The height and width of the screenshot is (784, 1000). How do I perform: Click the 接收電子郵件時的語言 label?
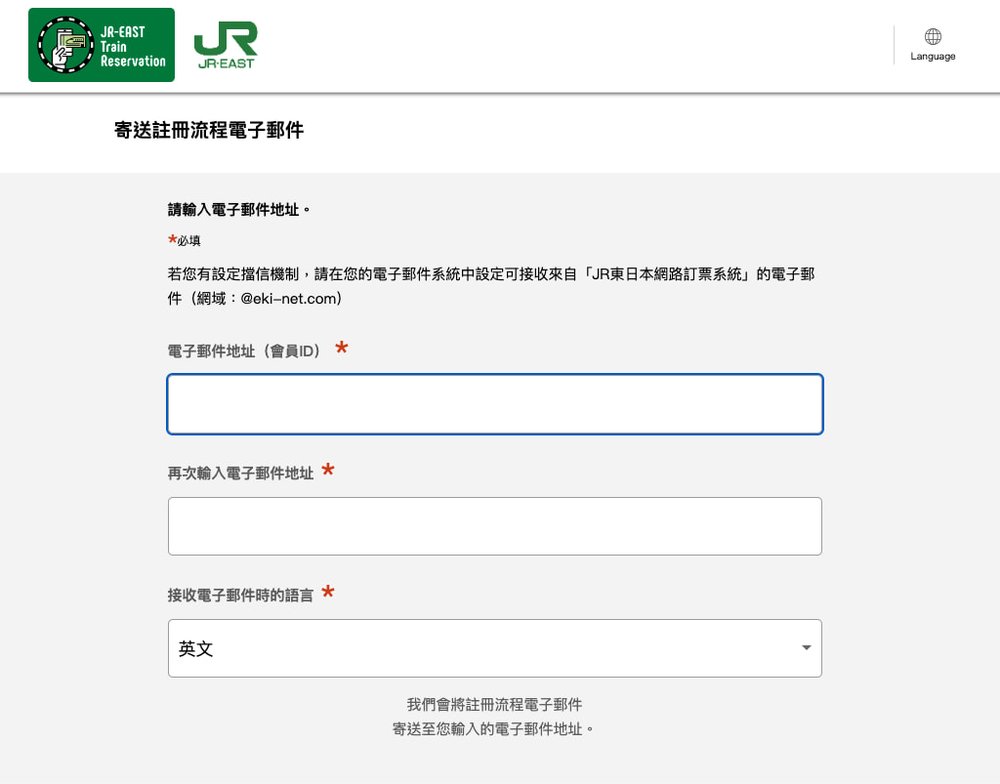click(240, 594)
